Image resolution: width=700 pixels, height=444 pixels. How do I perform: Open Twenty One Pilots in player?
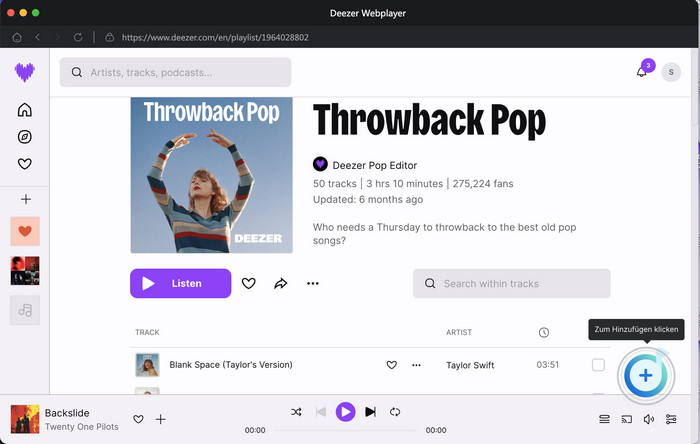(82, 427)
